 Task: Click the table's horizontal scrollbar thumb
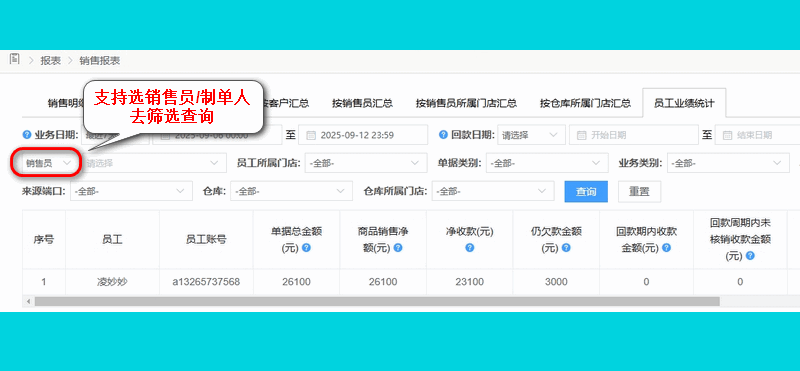[x=377, y=302]
